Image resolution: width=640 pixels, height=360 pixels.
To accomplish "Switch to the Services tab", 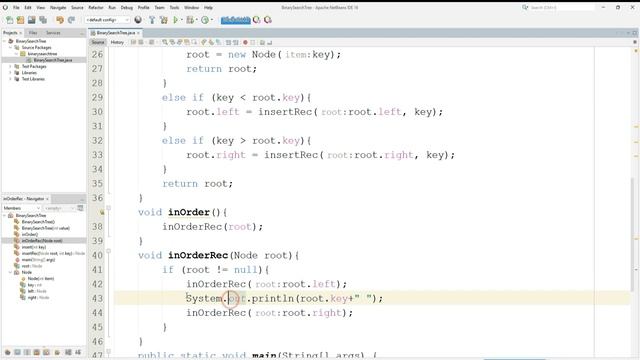I will [x=53, y=33].
